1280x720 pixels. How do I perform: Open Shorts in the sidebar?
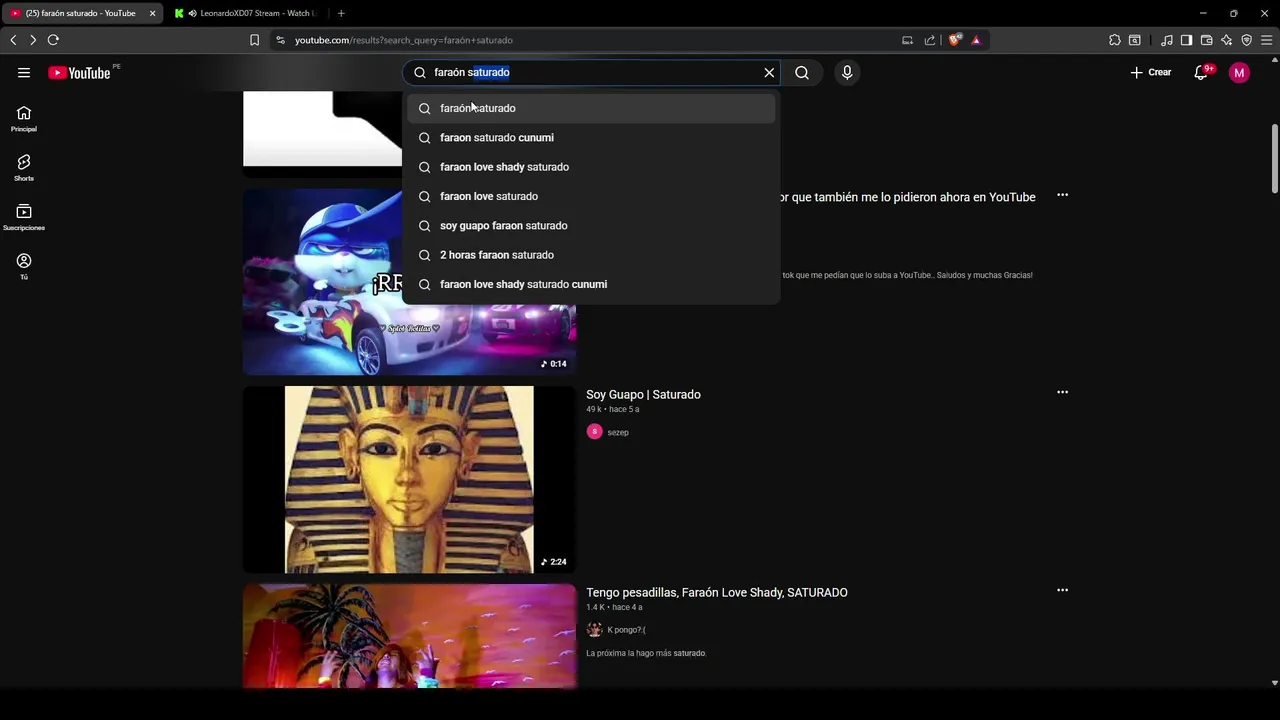click(24, 168)
